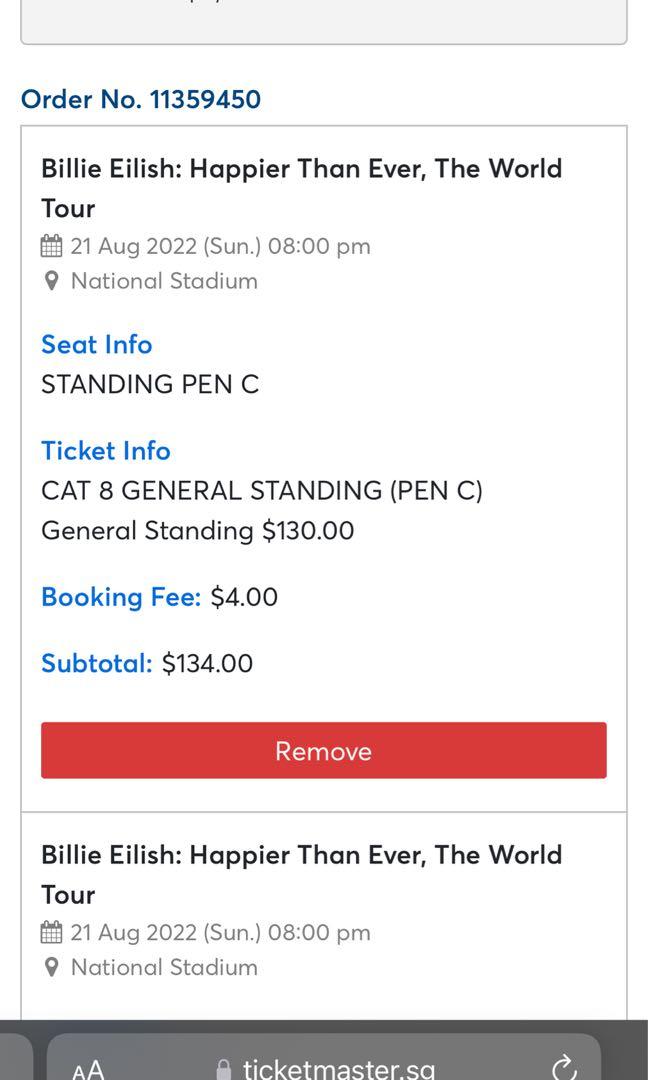
Task: Select the Subtotal amount $134.00
Action: click(x=209, y=663)
